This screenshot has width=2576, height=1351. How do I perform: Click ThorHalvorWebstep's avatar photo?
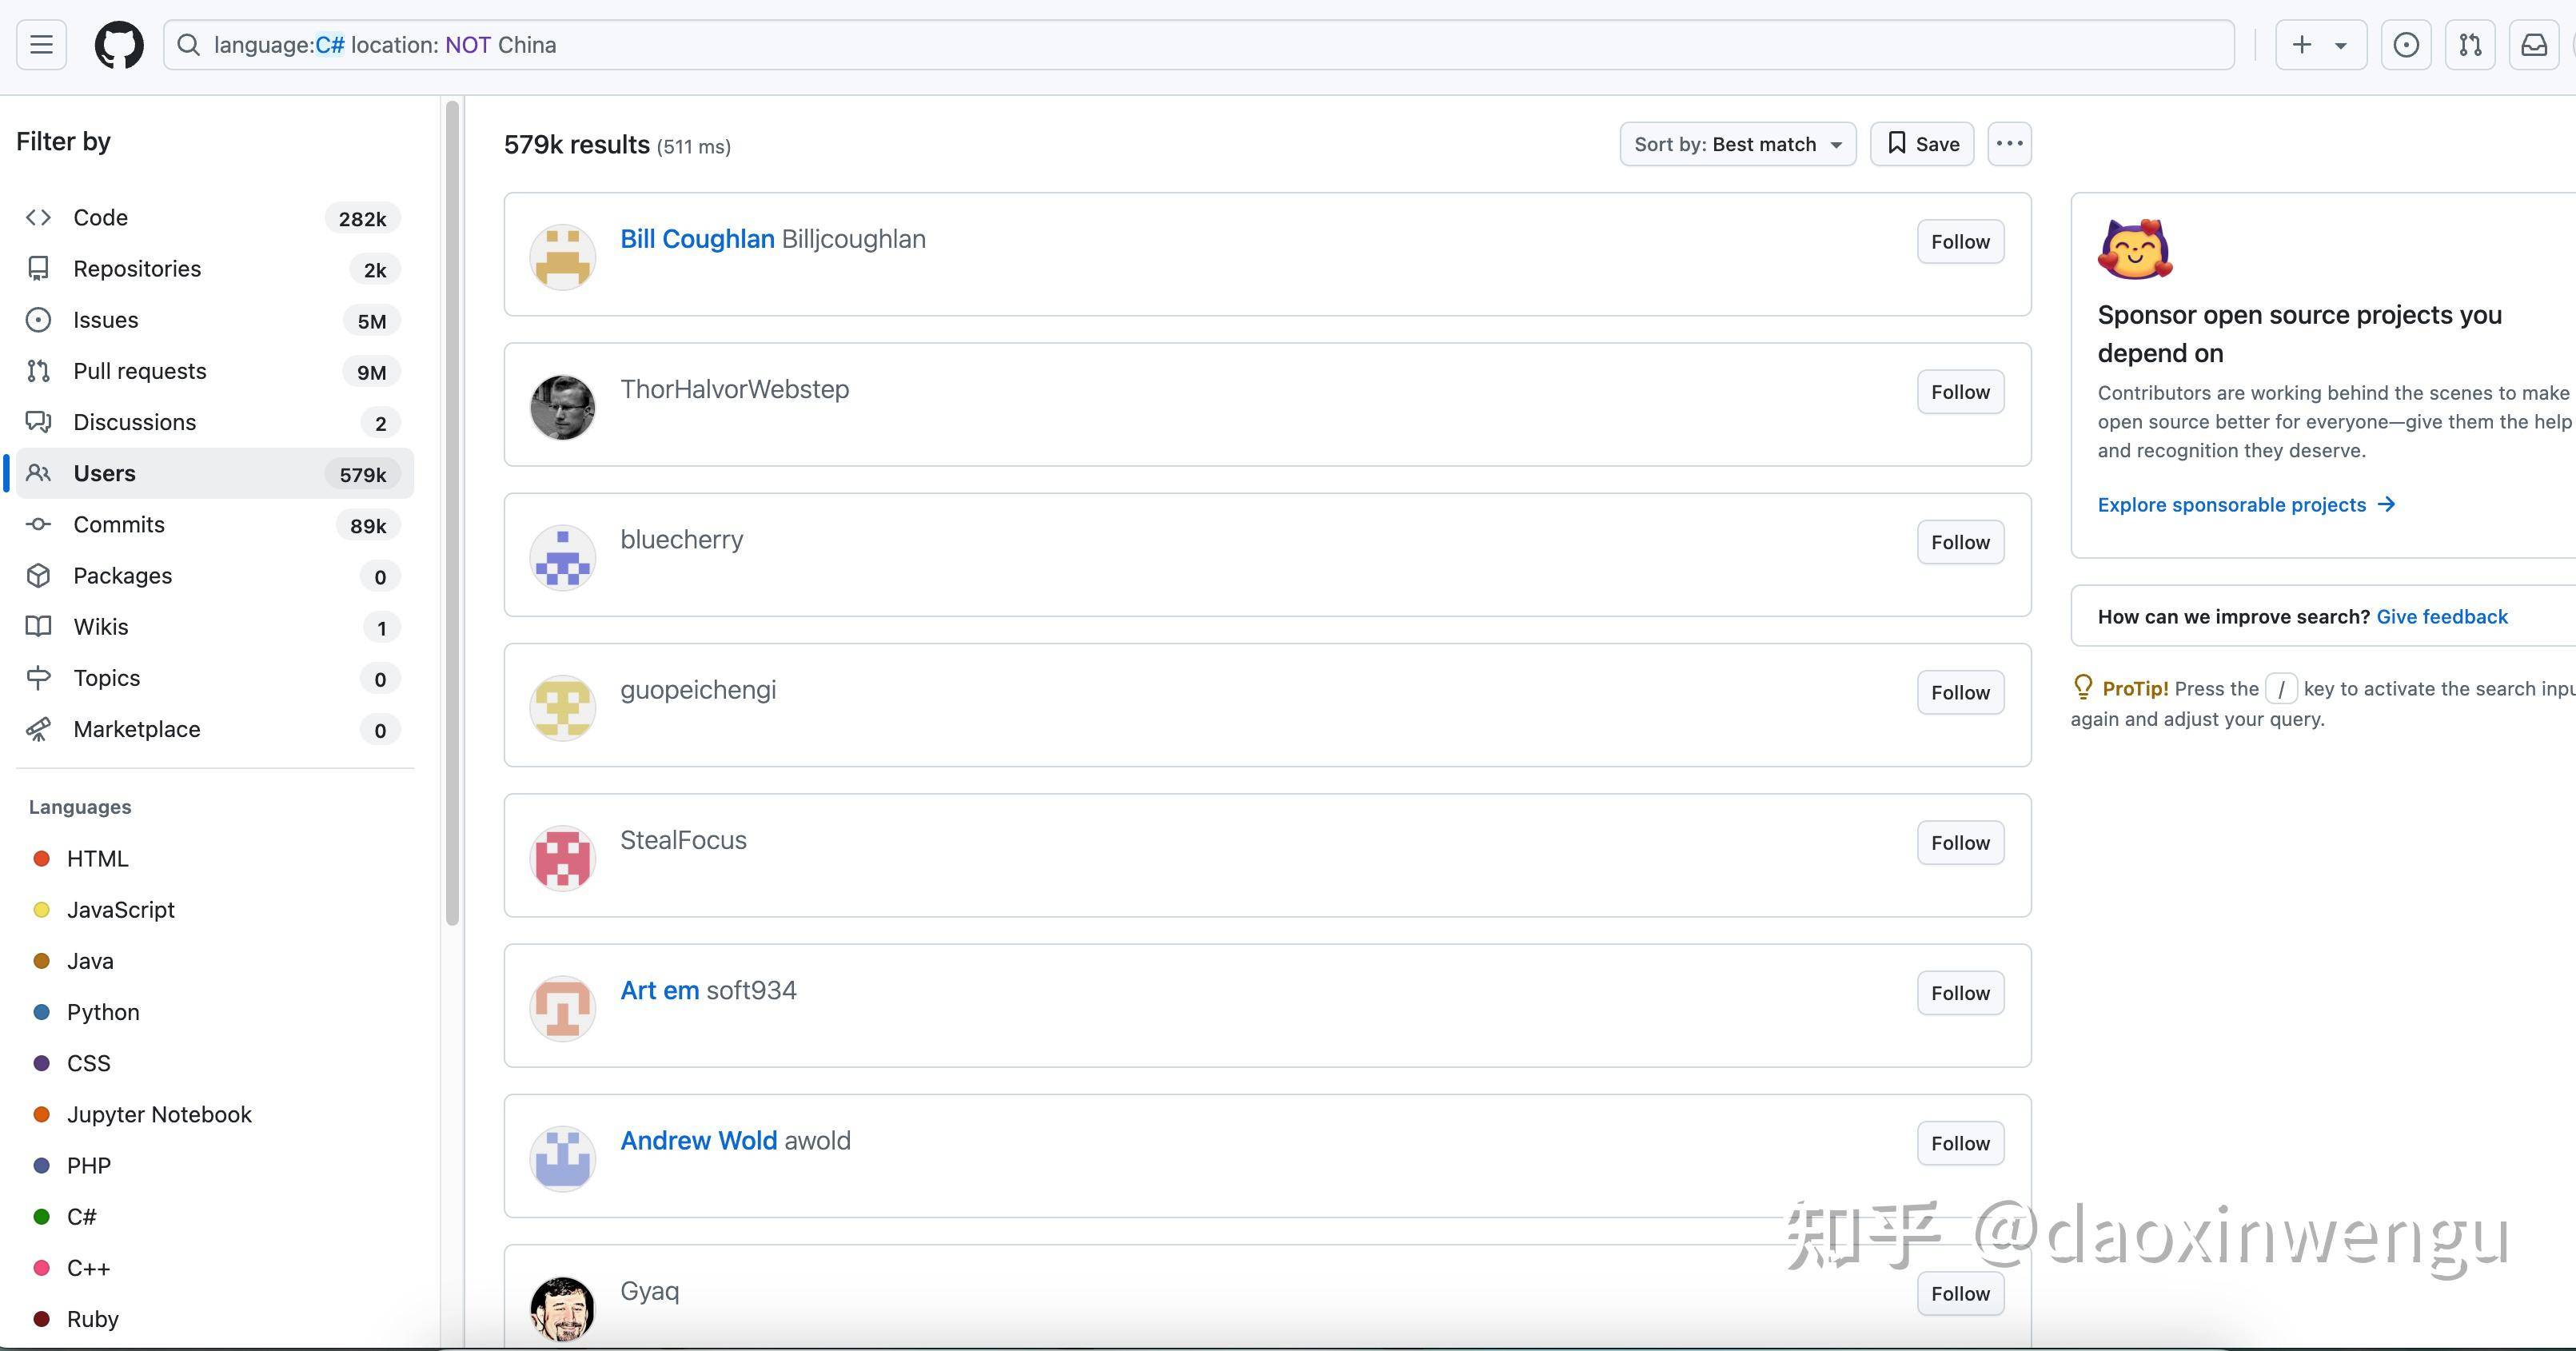[x=562, y=407]
